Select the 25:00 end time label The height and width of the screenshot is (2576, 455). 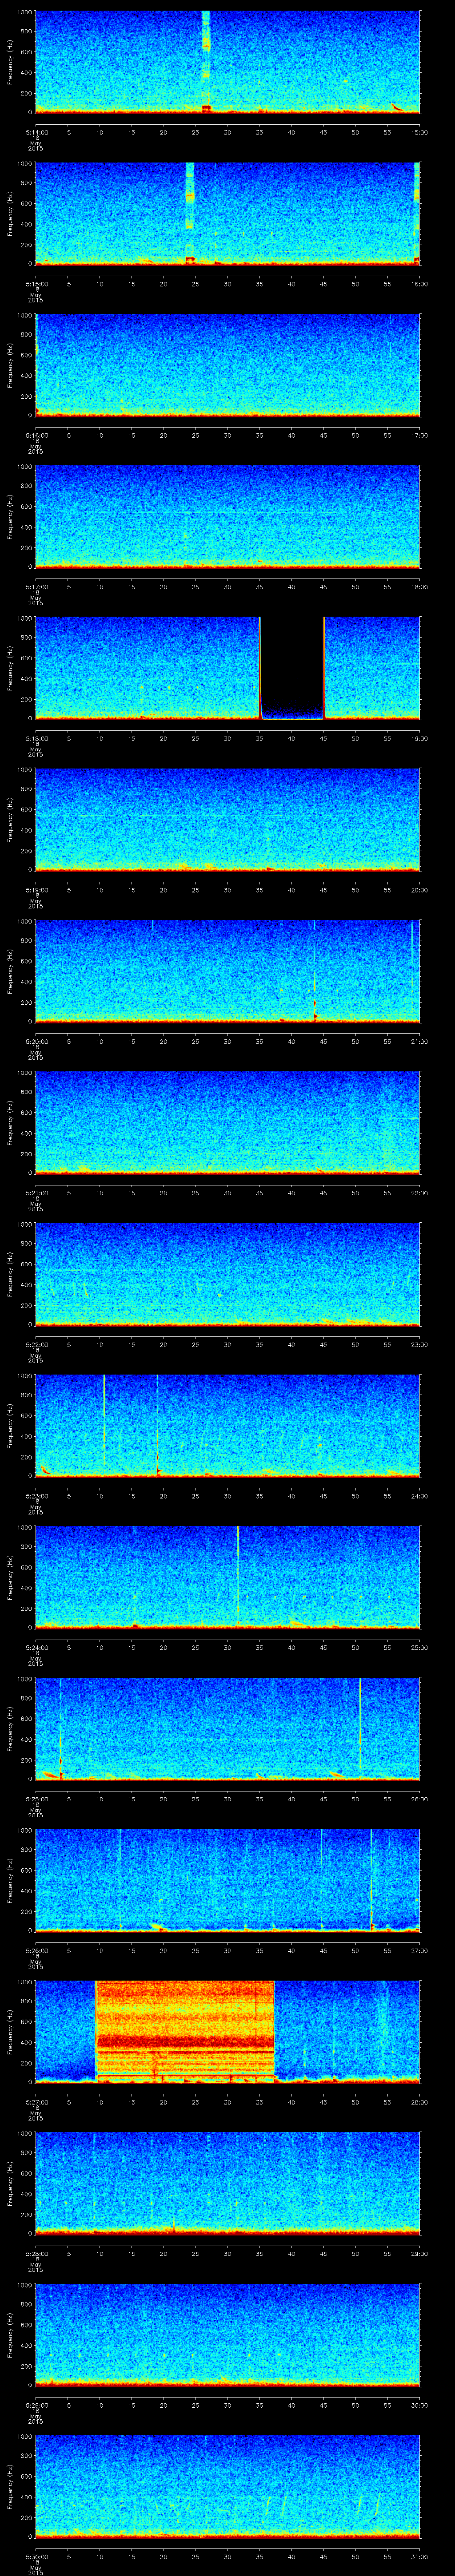419,1647
